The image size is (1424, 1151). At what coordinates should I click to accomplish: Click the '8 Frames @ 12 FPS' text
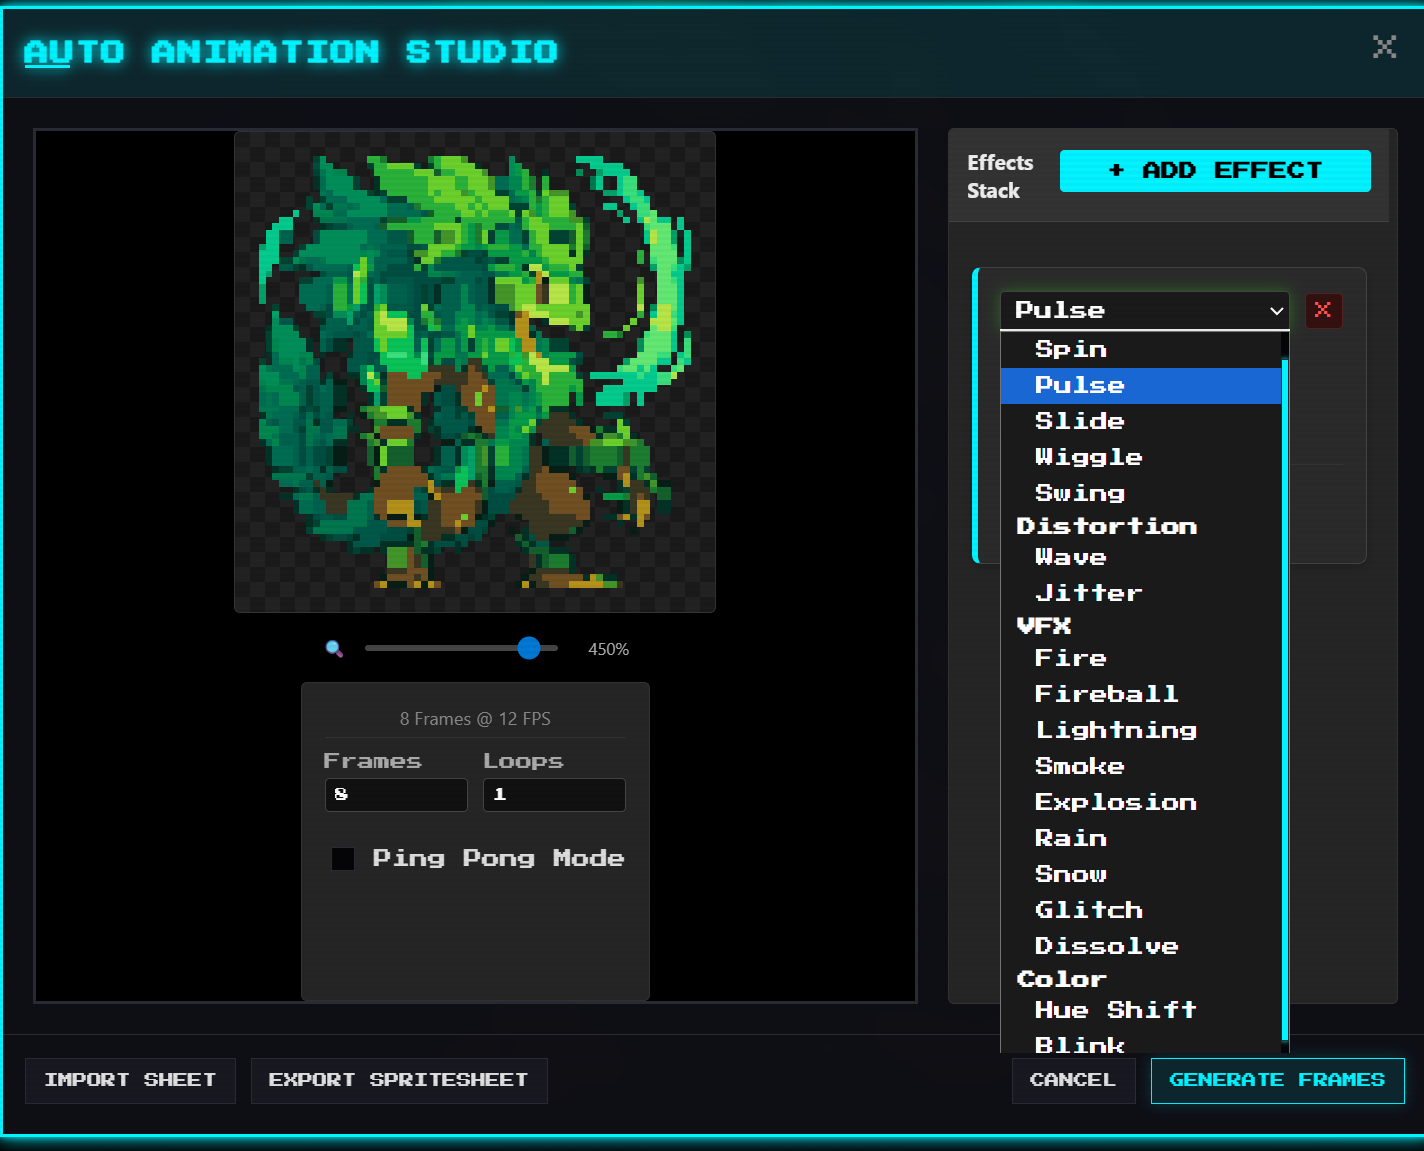[x=475, y=719]
